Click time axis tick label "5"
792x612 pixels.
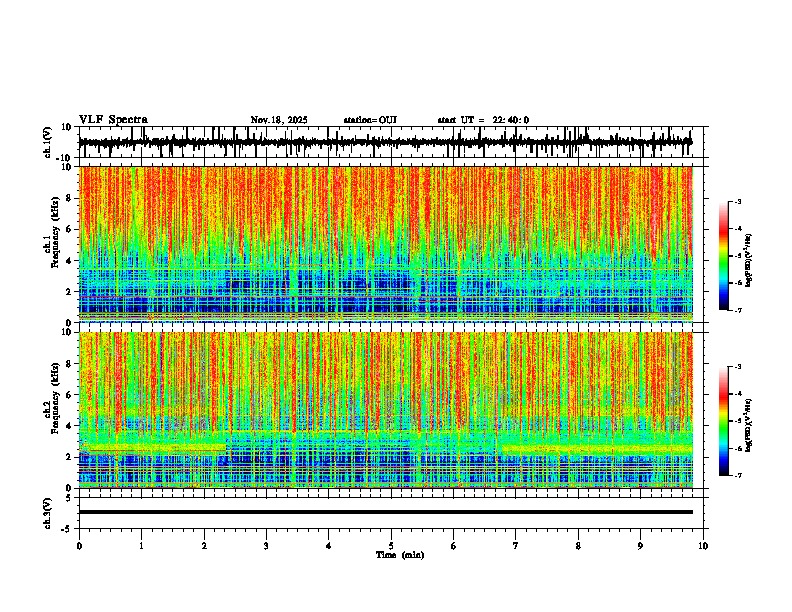pos(391,546)
